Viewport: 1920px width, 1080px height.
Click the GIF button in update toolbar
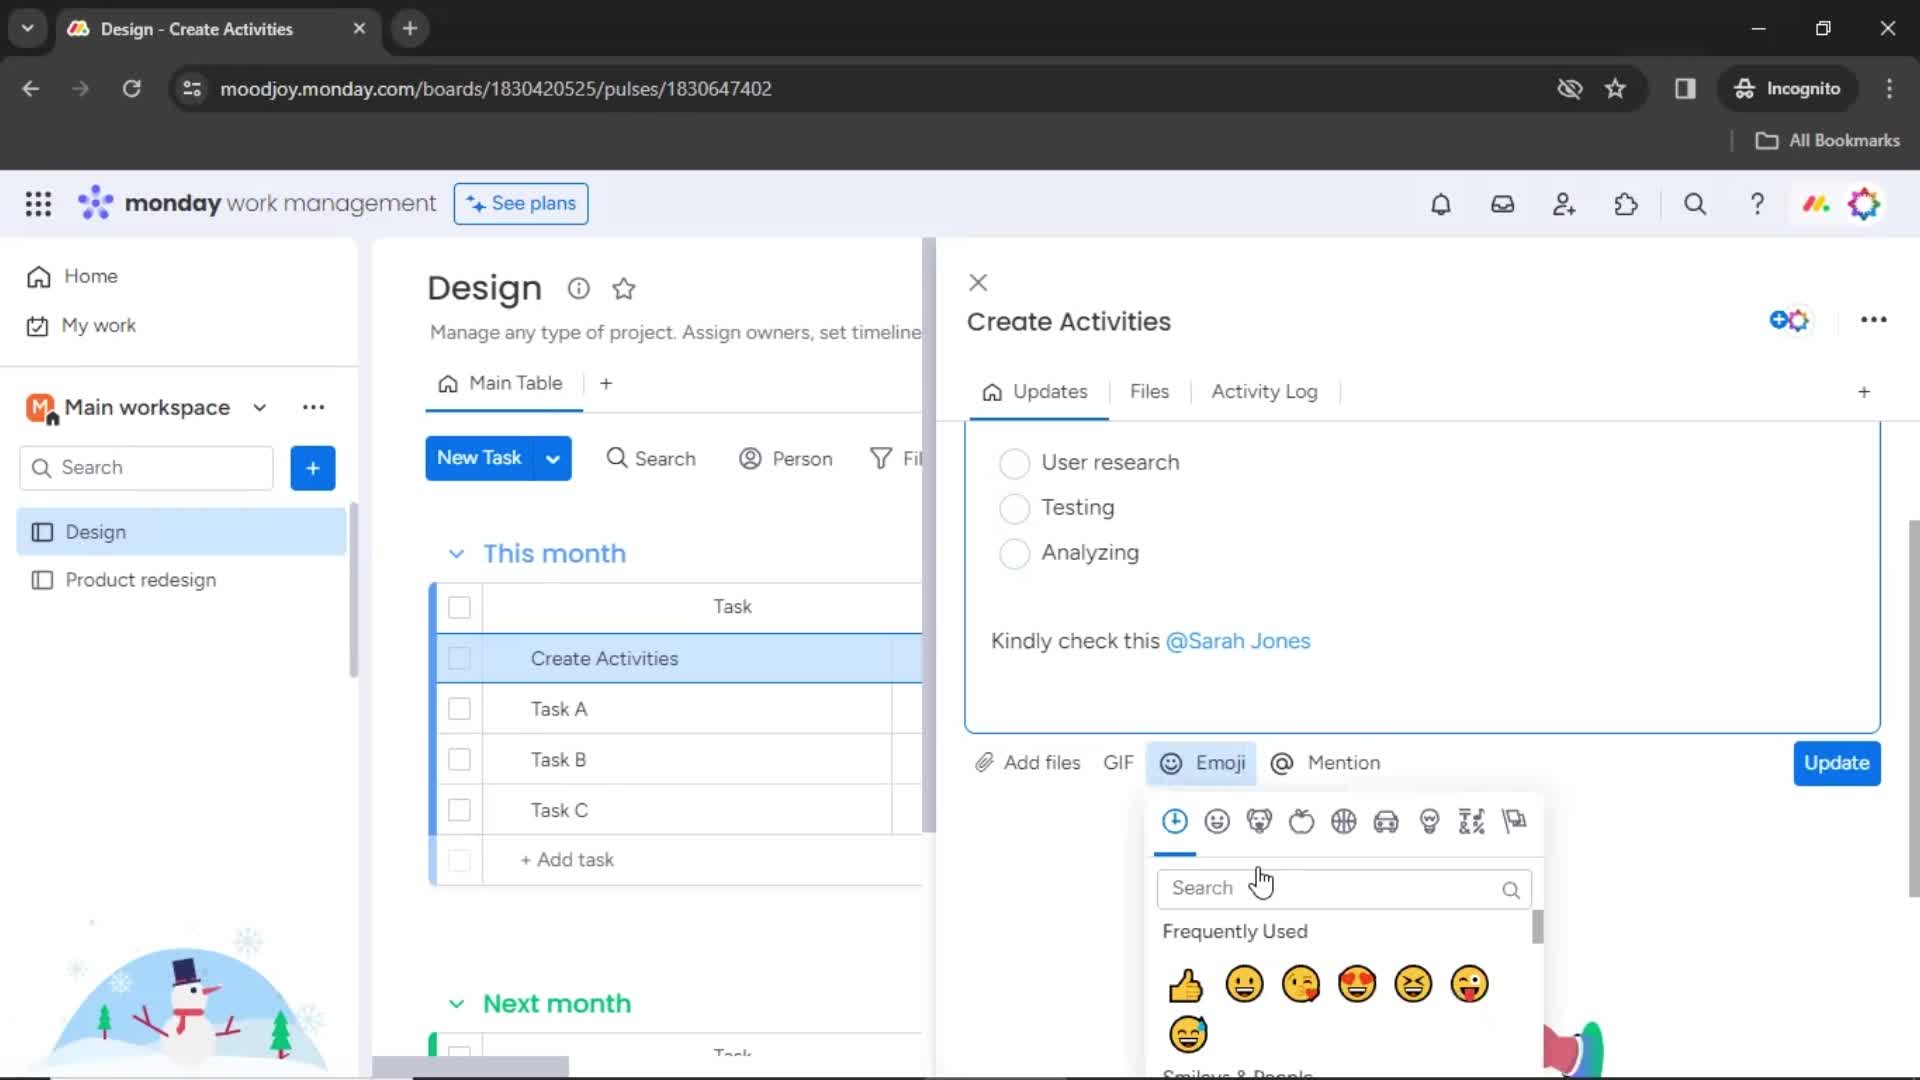click(1118, 764)
